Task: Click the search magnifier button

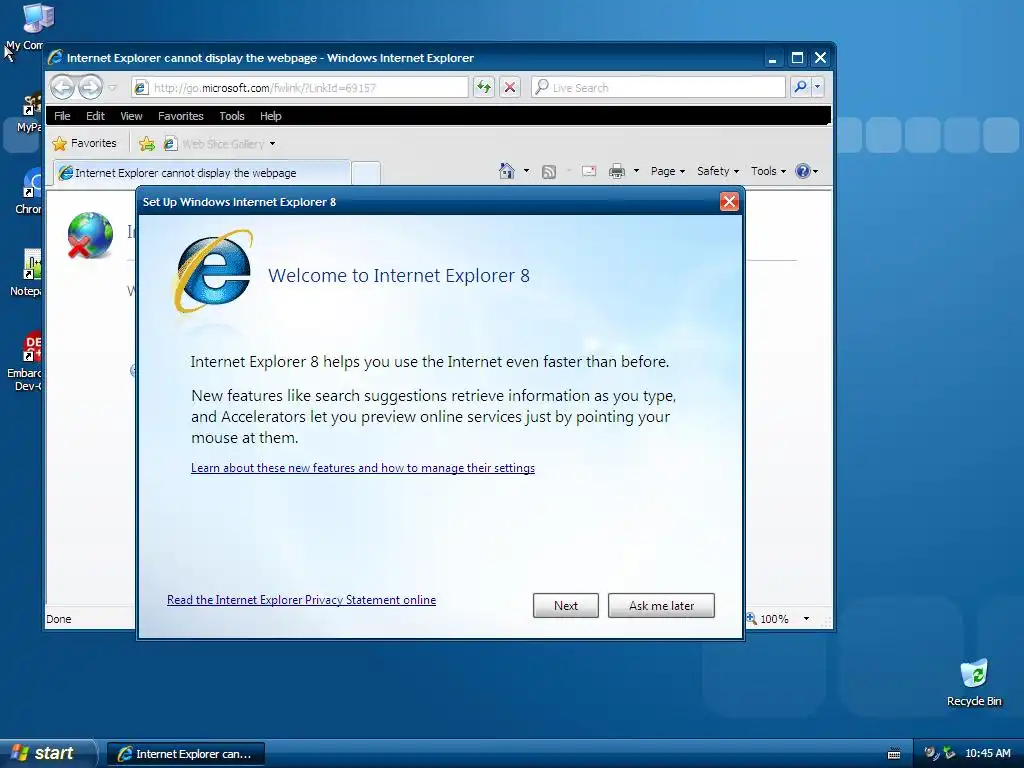Action: [801, 87]
